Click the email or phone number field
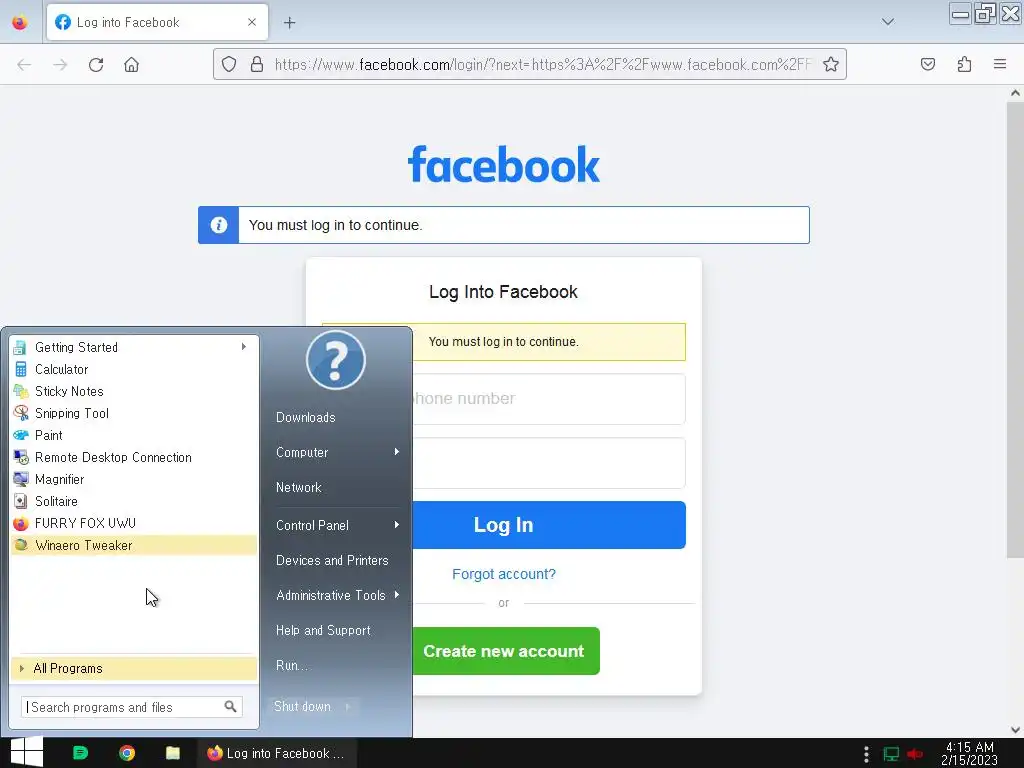1024x768 pixels. [549, 398]
